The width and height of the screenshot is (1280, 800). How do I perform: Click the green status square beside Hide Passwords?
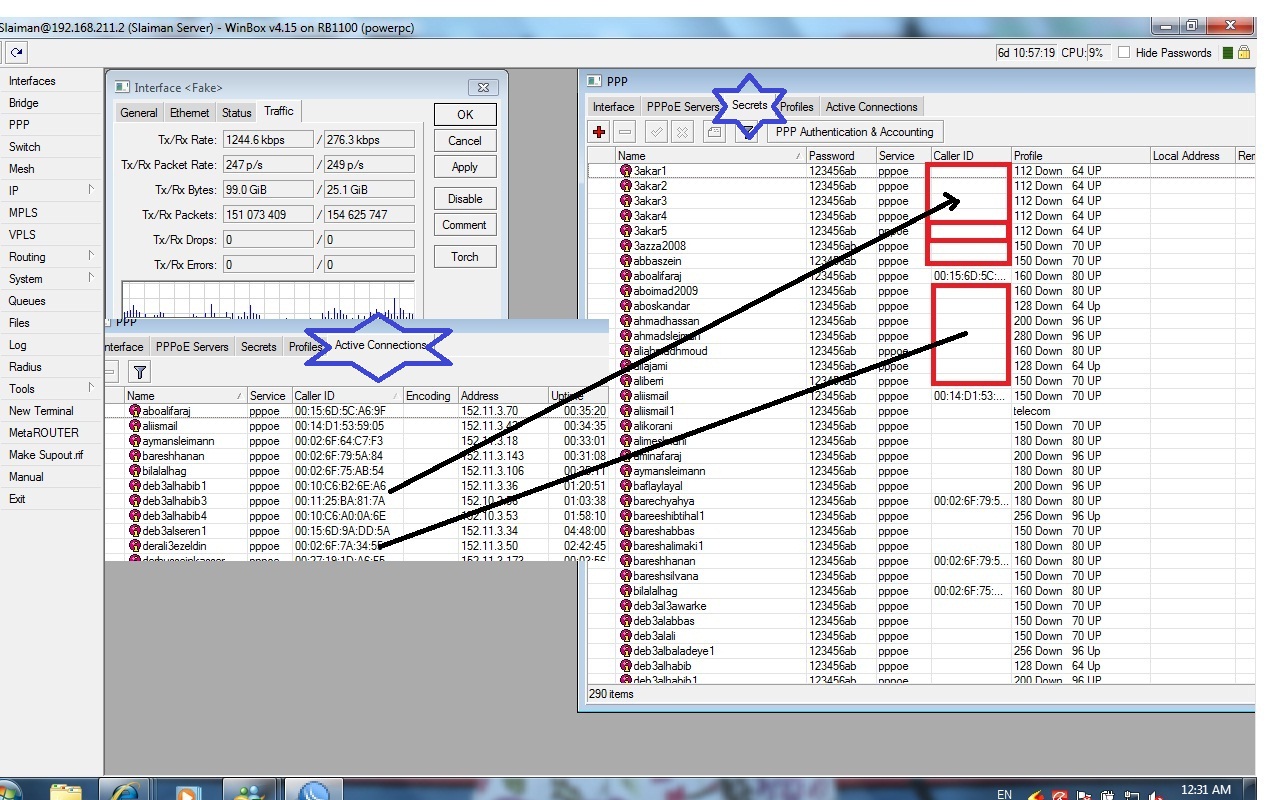point(1228,53)
